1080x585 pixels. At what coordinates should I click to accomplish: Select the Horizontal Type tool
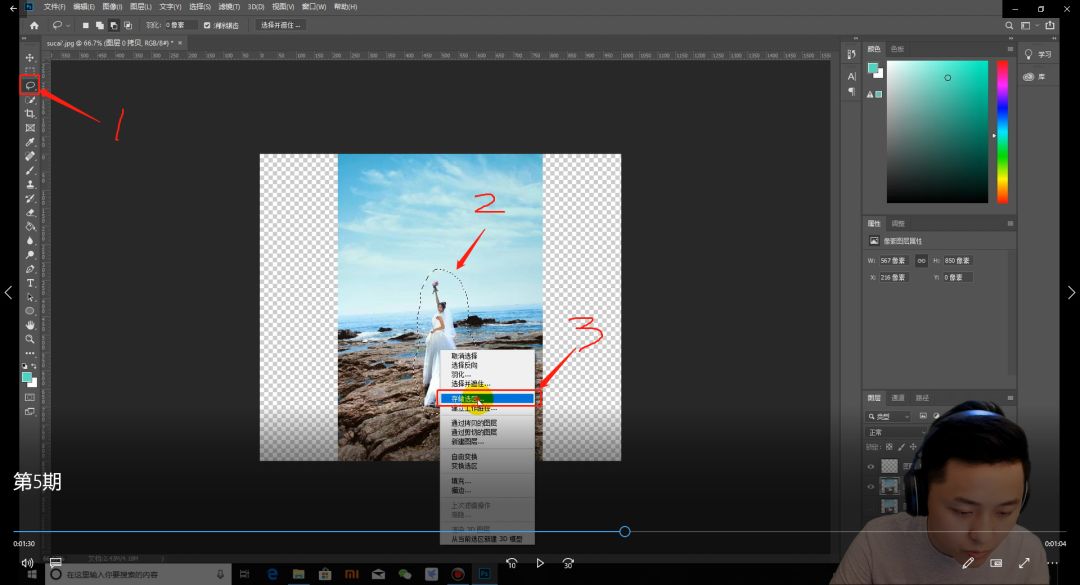pyautogui.click(x=30, y=283)
